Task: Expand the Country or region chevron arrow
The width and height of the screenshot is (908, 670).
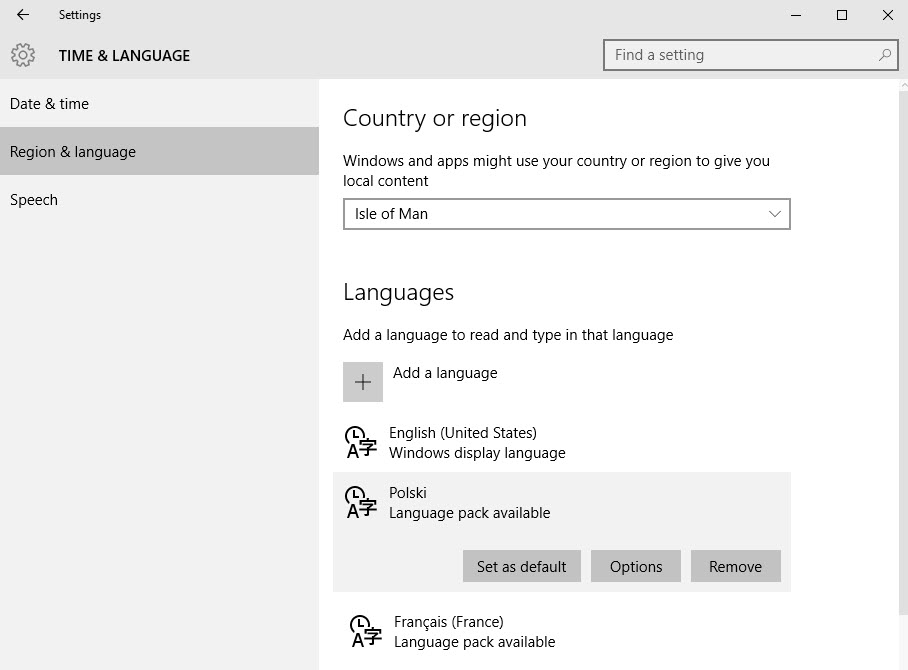Action: [773, 214]
